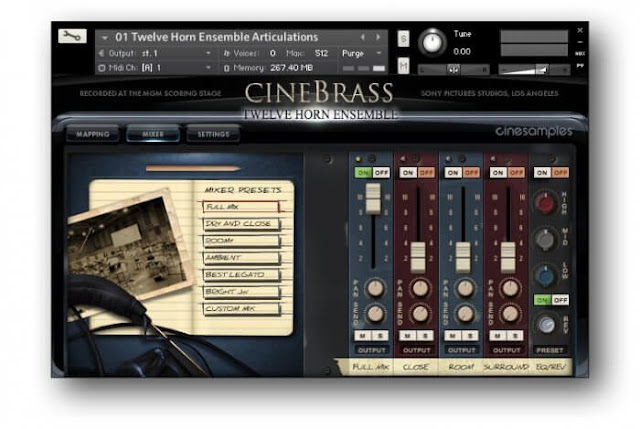Viewport: 640px width, 429px height.
Task: Turn on the EQ section
Action: tap(542, 173)
